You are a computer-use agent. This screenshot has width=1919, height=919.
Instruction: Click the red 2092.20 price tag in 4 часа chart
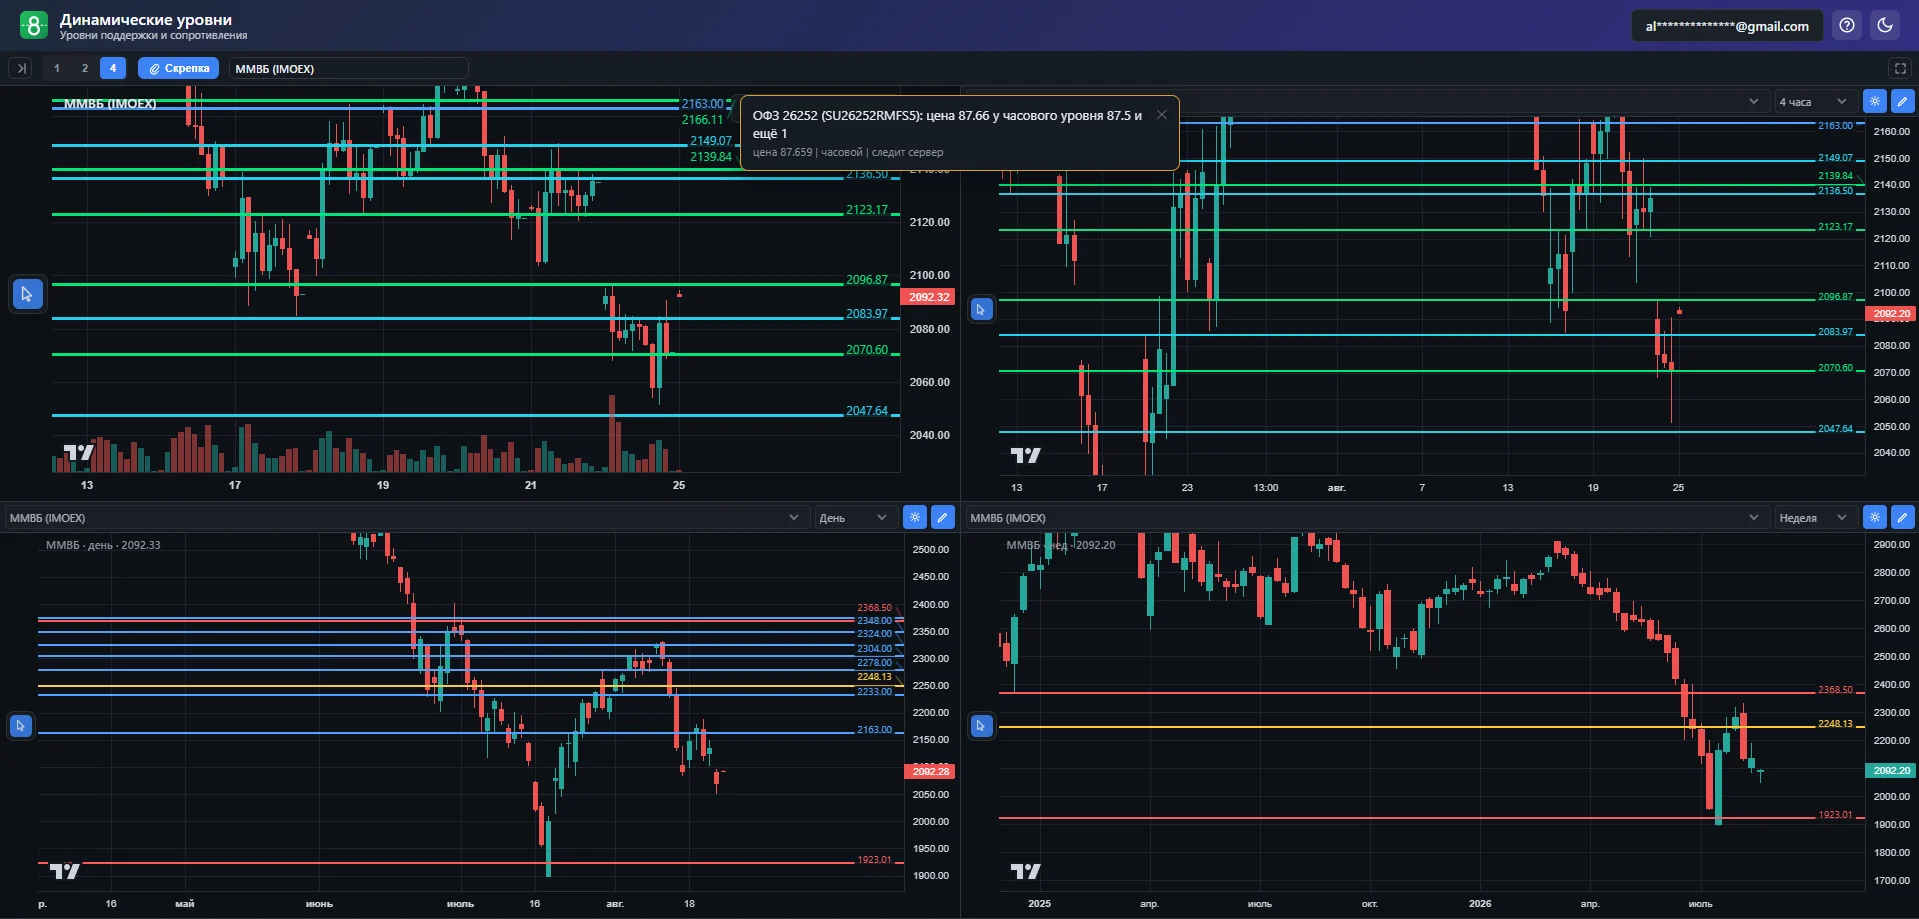coord(1891,314)
